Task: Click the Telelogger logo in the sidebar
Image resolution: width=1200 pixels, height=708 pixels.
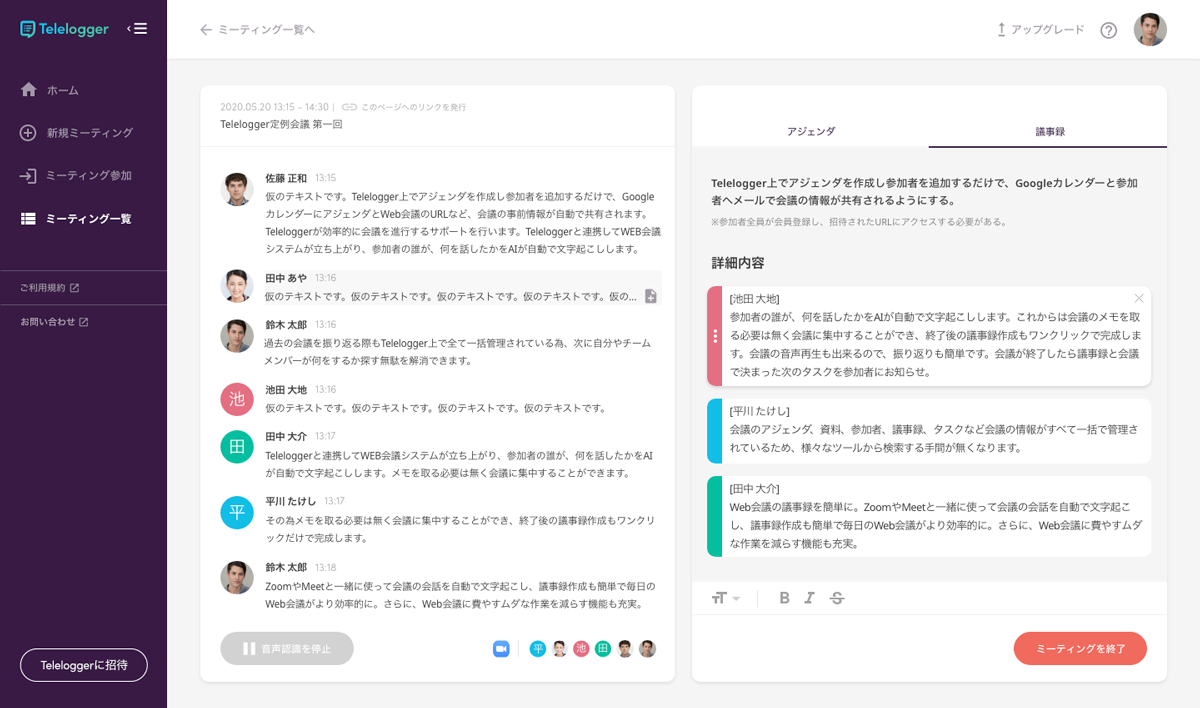Action: click(64, 29)
